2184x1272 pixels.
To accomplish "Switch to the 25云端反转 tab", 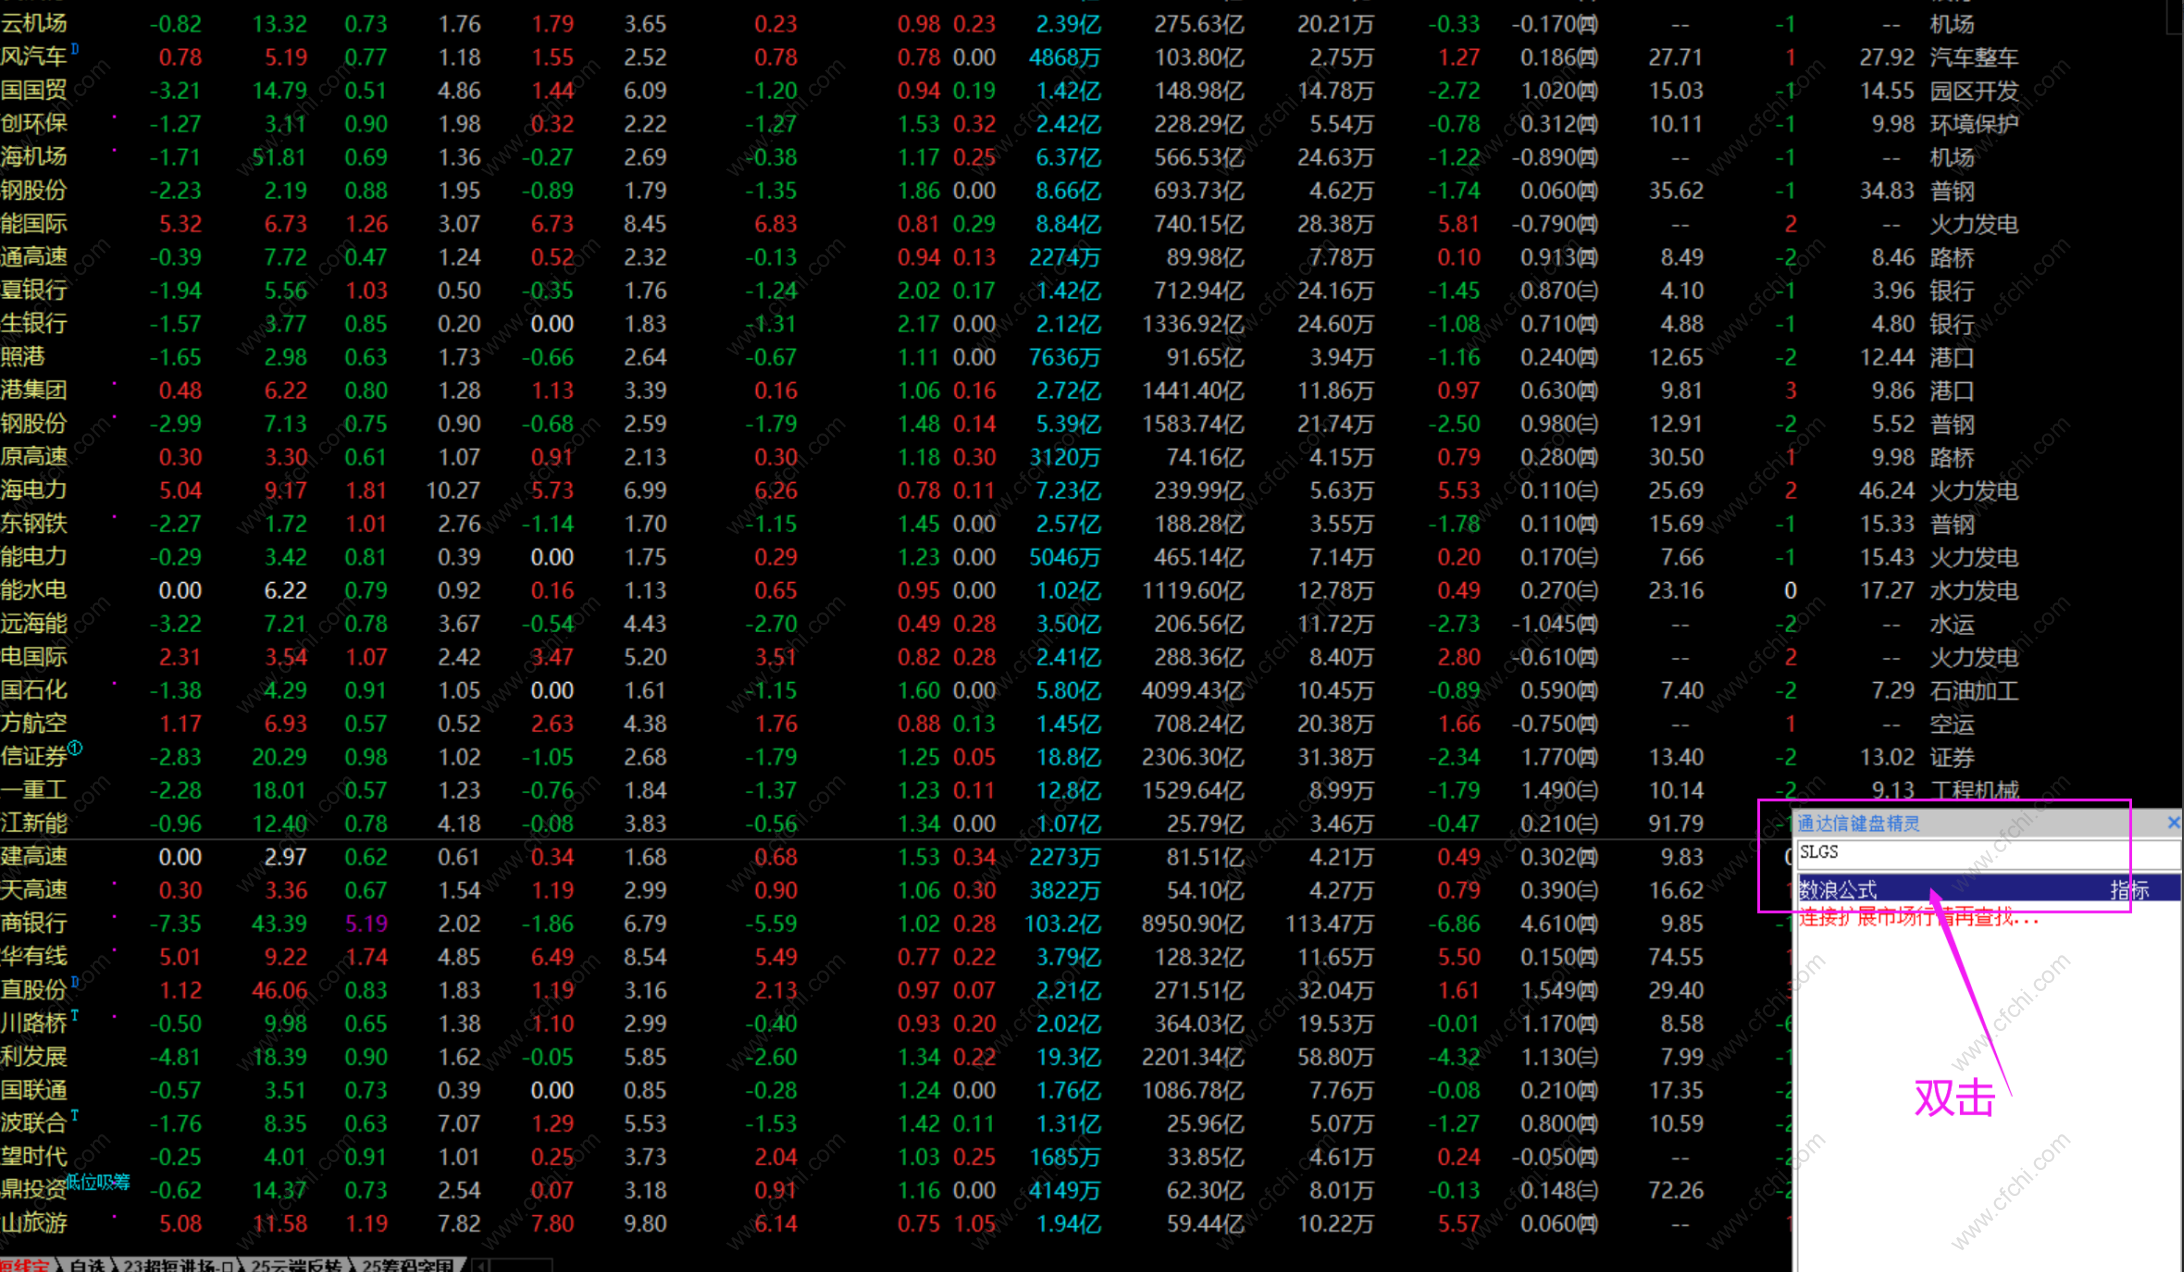I will [295, 1265].
